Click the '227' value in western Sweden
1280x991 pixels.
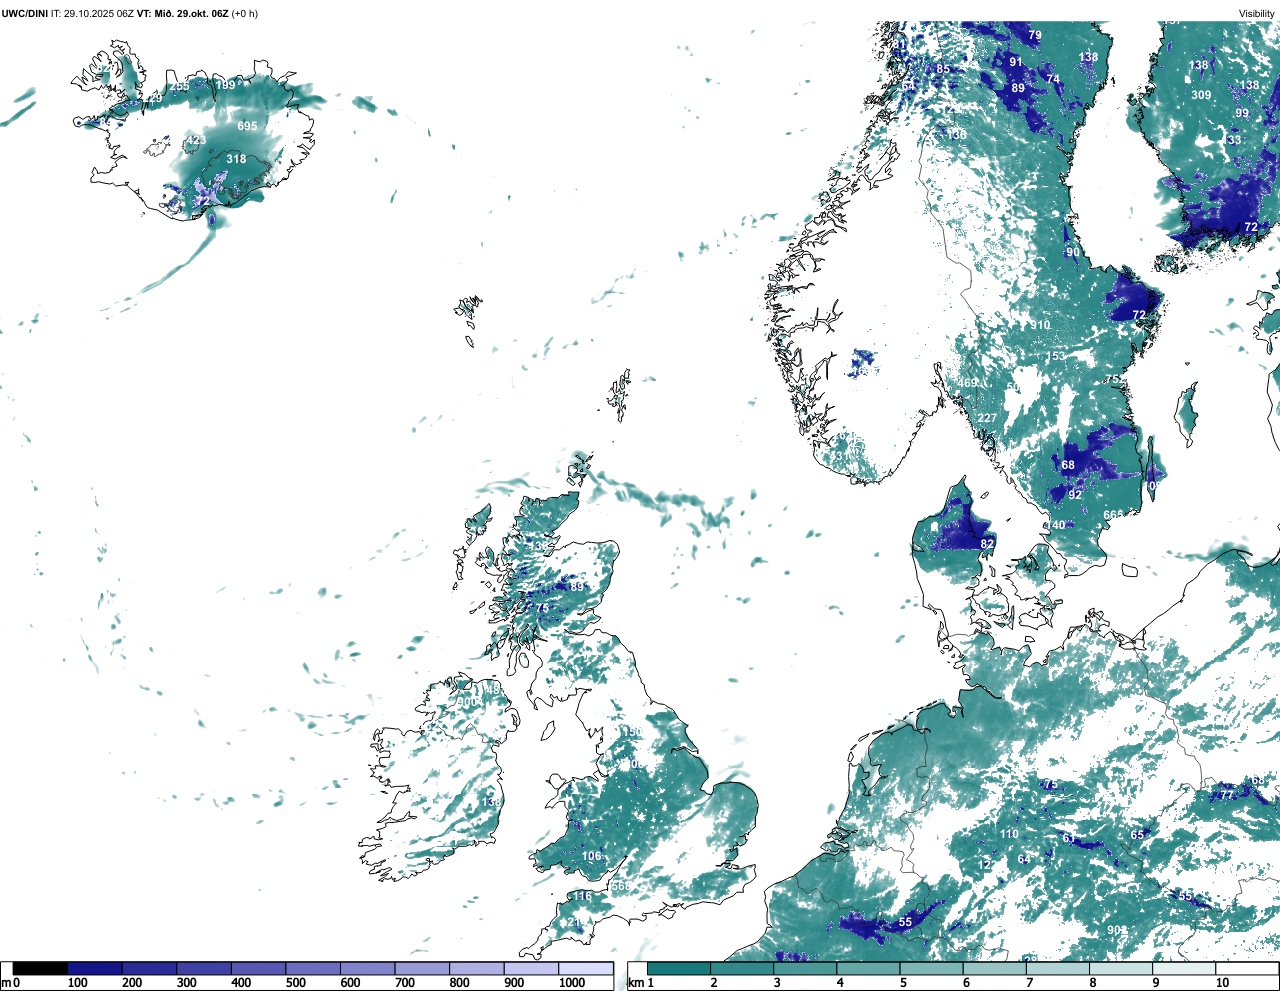pyautogui.click(x=987, y=418)
